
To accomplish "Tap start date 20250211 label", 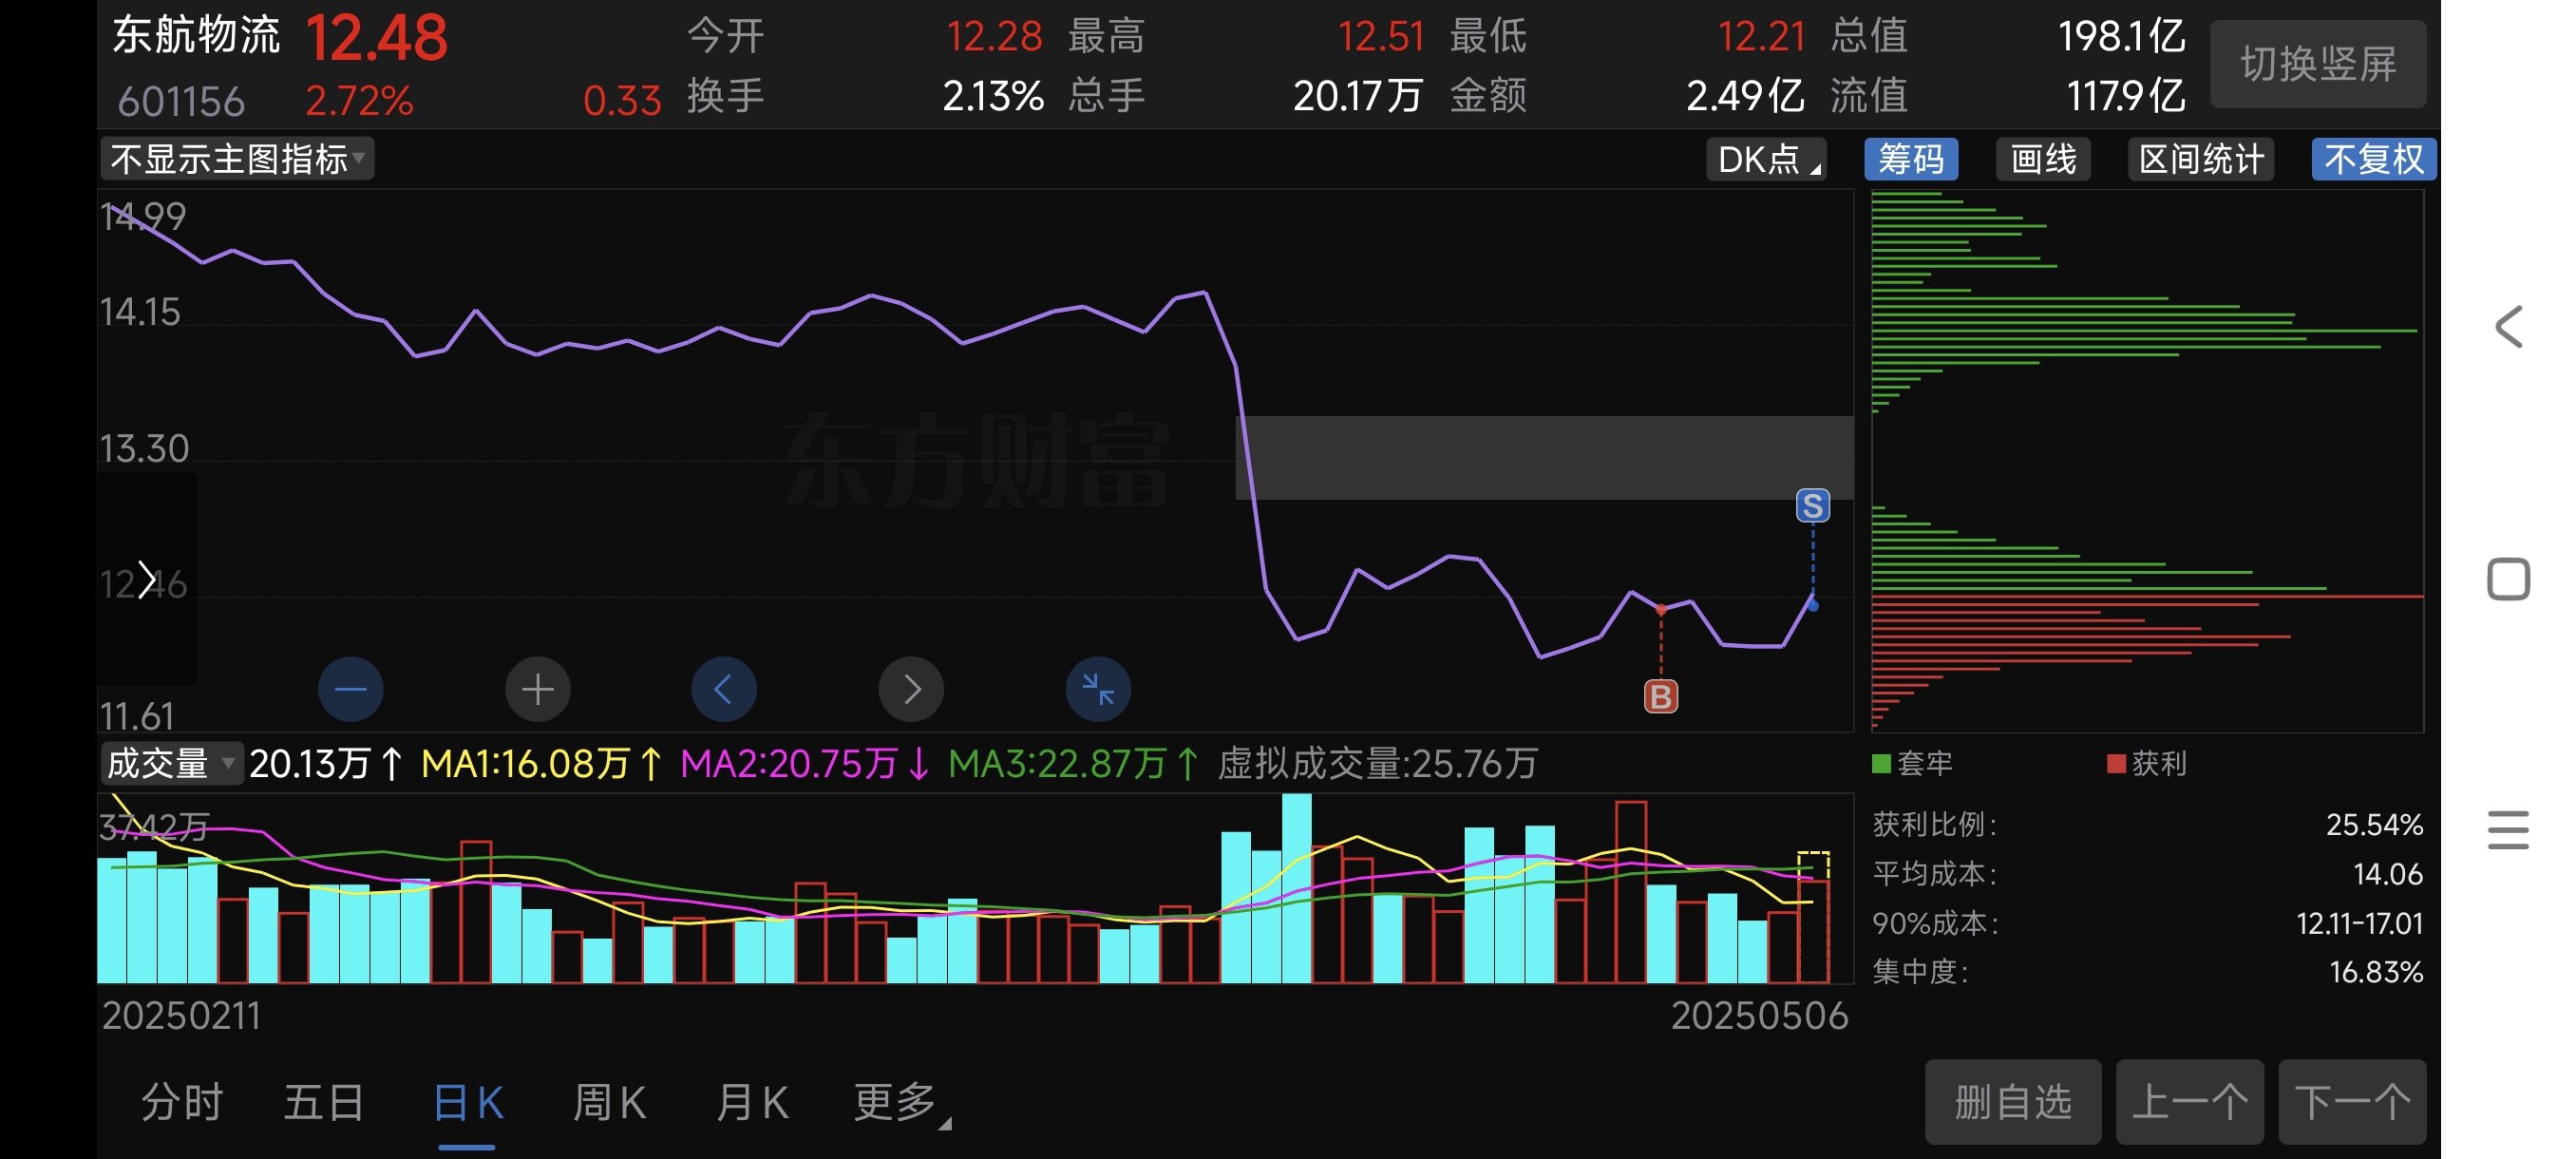I will 181,1016.
